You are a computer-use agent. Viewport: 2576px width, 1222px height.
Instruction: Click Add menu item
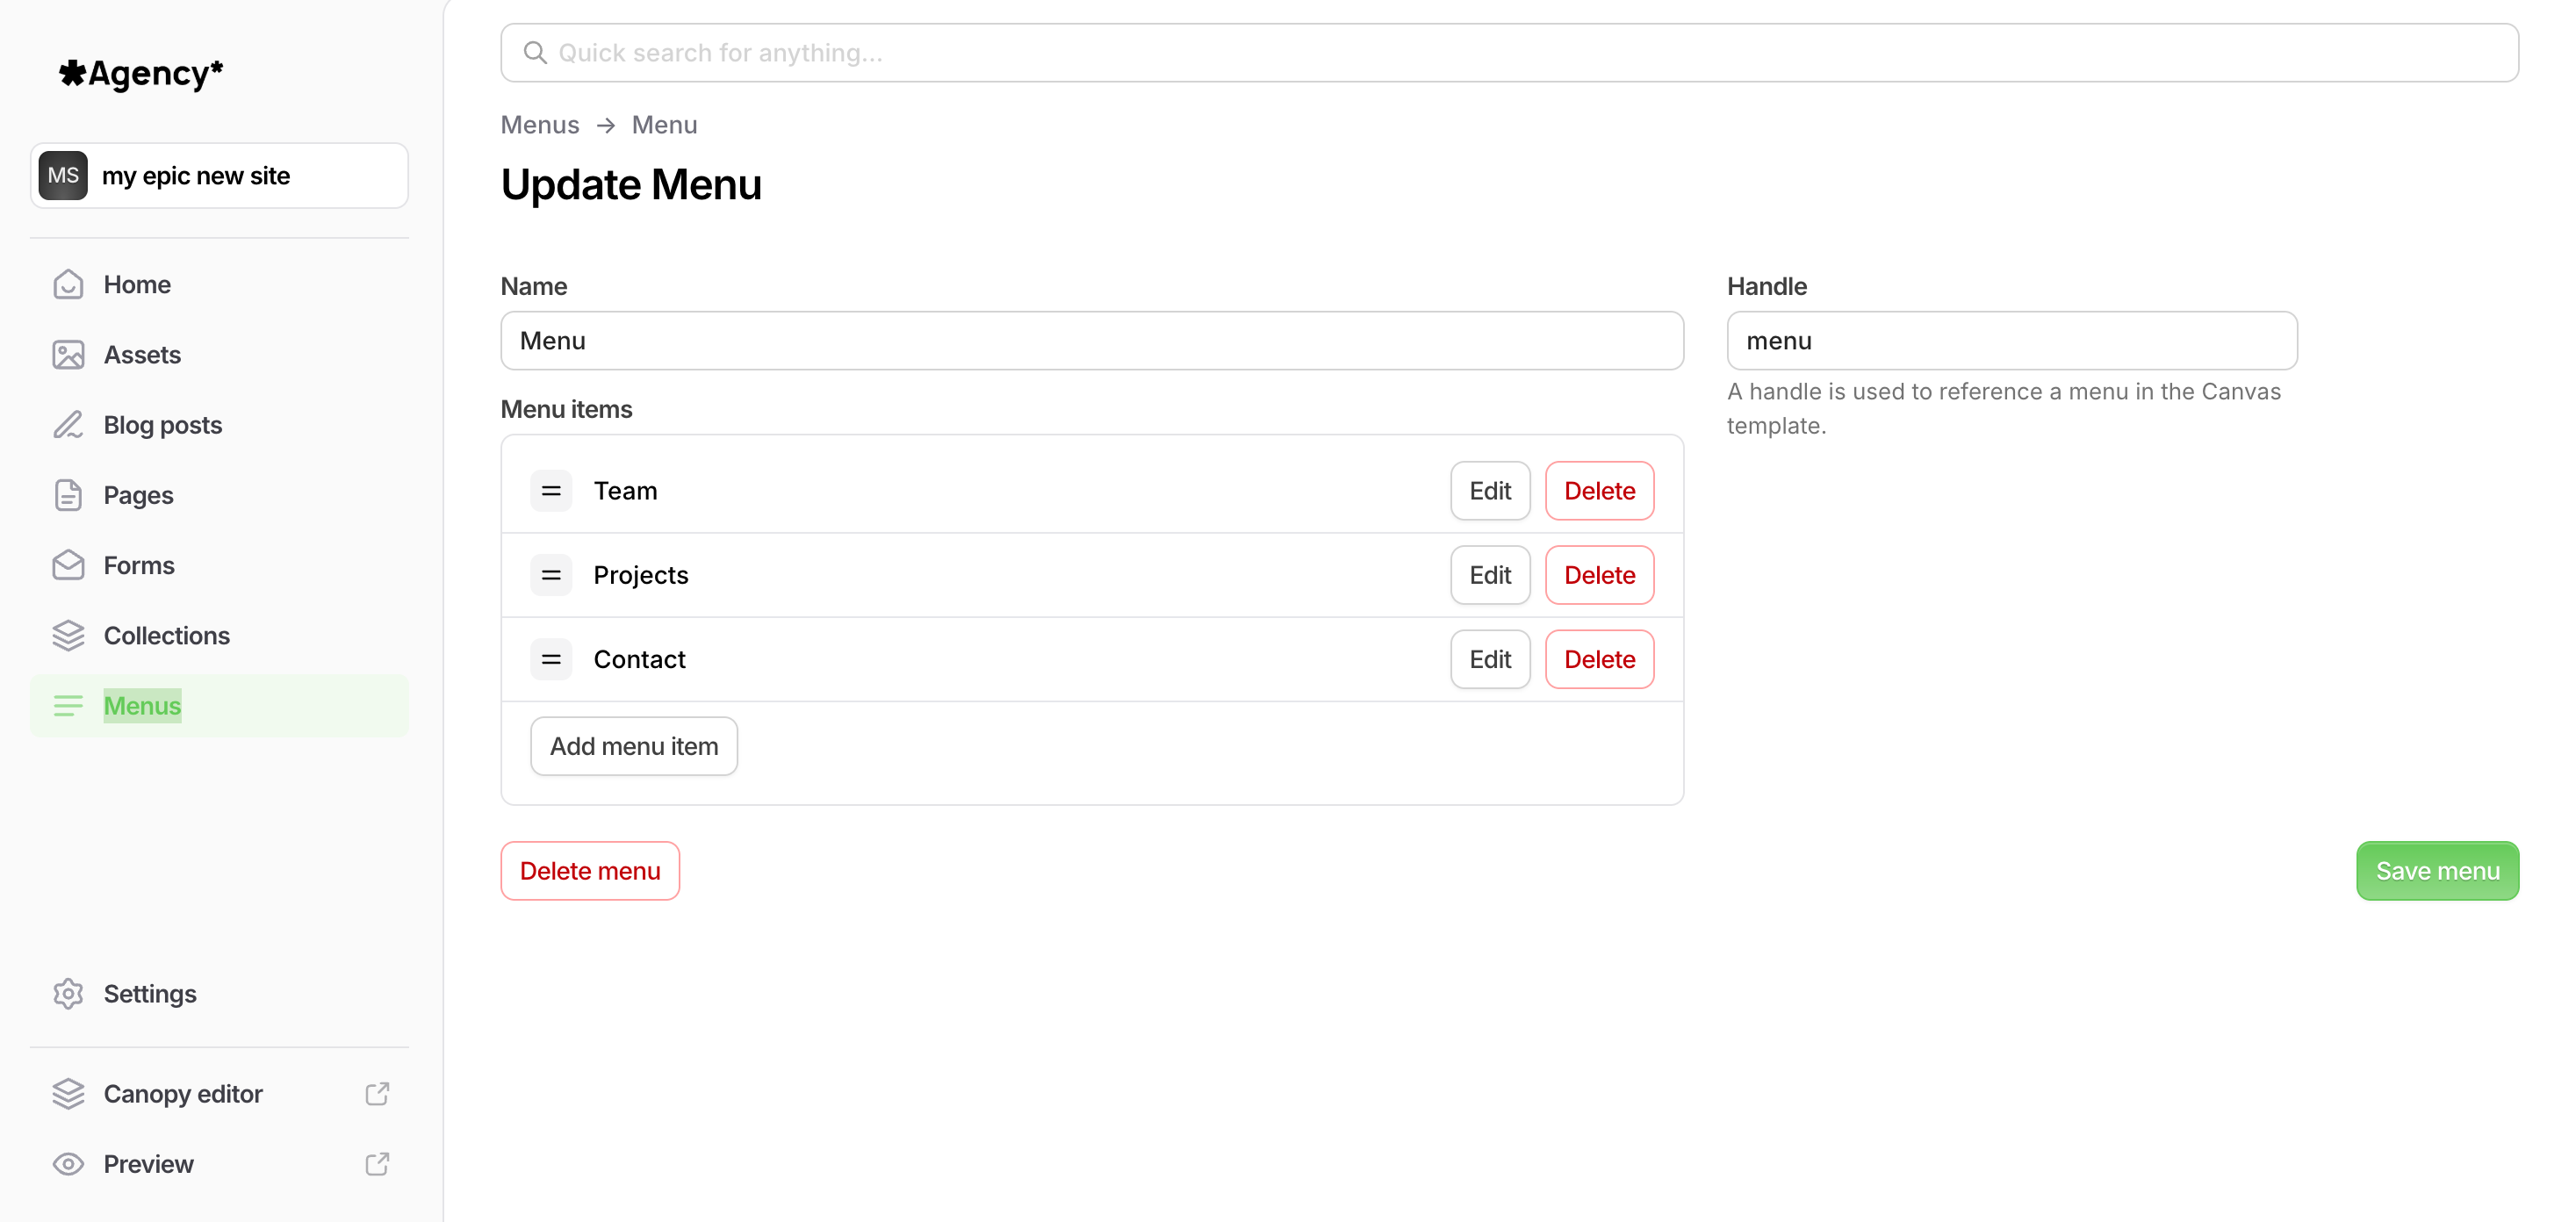coord(633,745)
